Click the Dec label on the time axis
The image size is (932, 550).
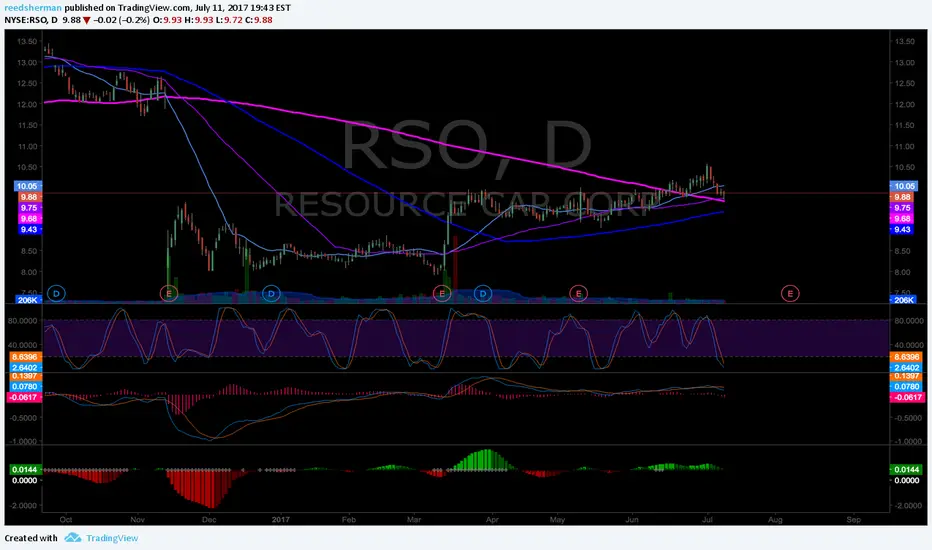click(209, 519)
